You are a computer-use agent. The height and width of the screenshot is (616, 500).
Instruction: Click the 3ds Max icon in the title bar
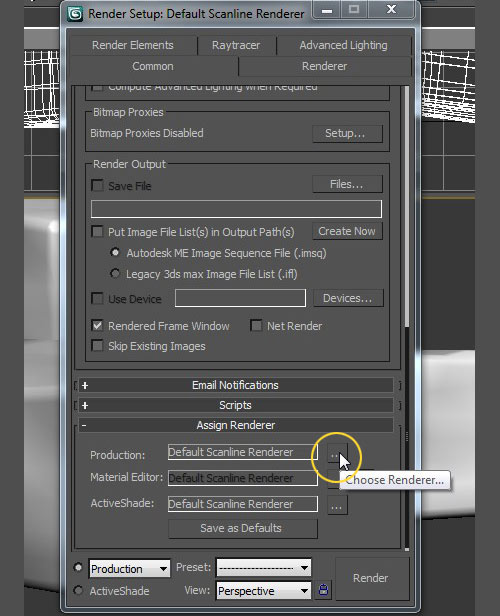point(75,14)
